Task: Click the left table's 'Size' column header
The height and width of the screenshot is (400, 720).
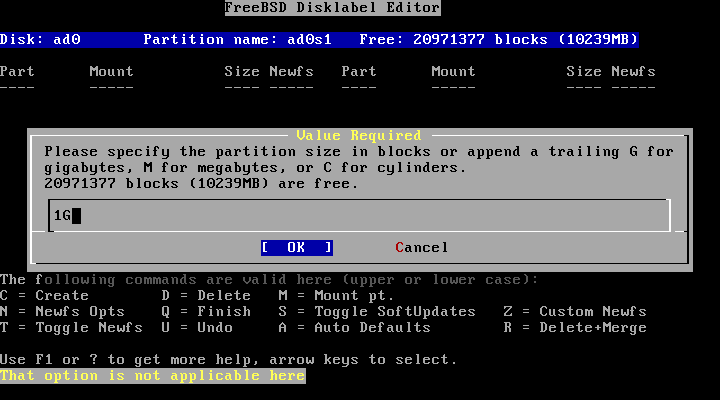Action: click(x=242, y=72)
